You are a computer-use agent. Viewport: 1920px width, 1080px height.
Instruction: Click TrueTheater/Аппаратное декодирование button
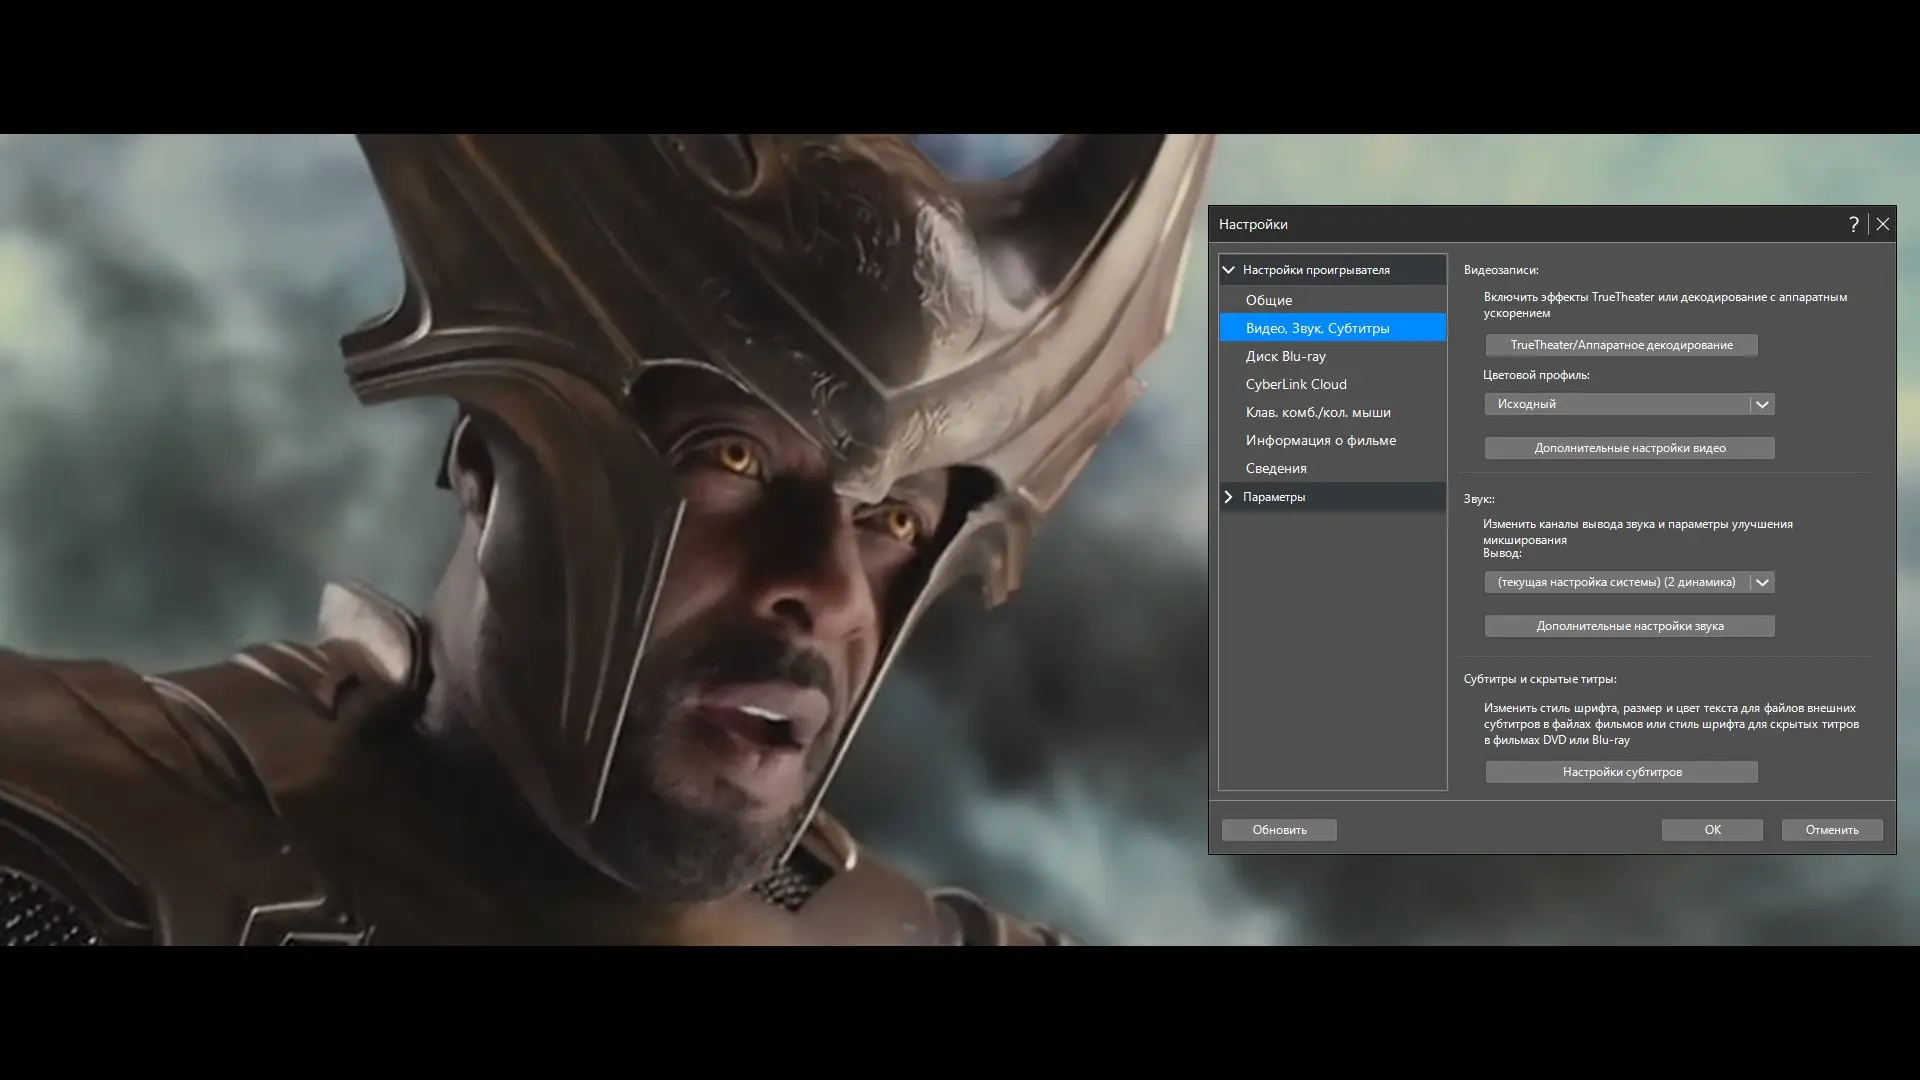click(x=1621, y=345)
